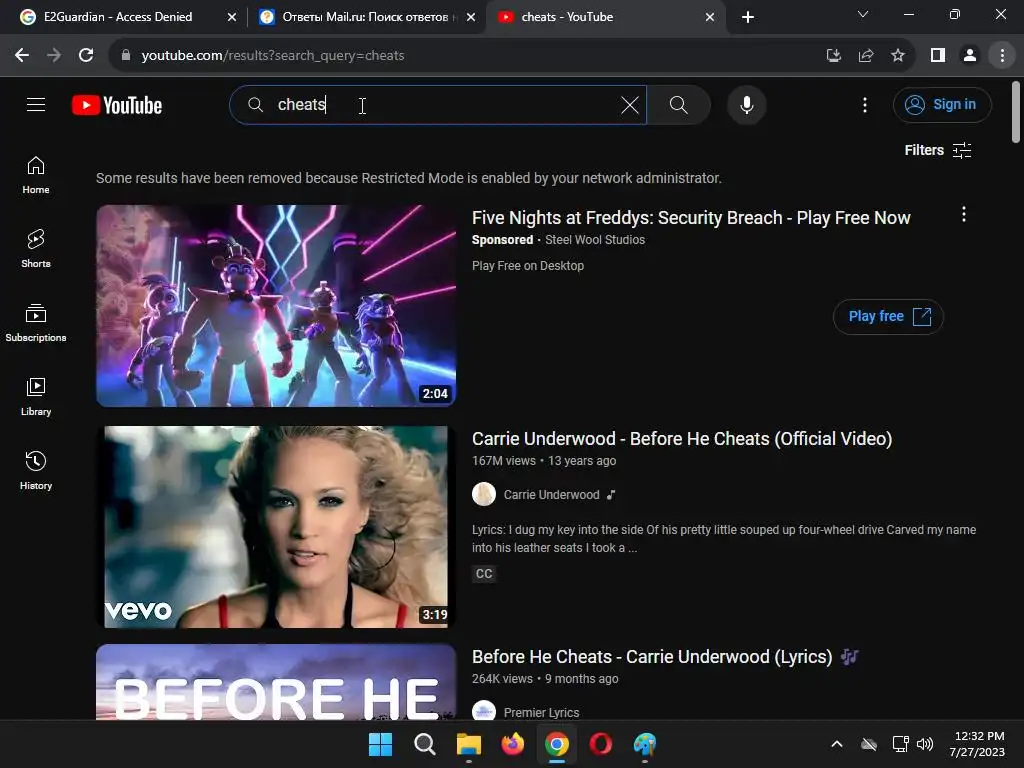This screenshot has width=1024, height=768.
Task: Go to the YouTube logo home link
Action: coord(117,105)
